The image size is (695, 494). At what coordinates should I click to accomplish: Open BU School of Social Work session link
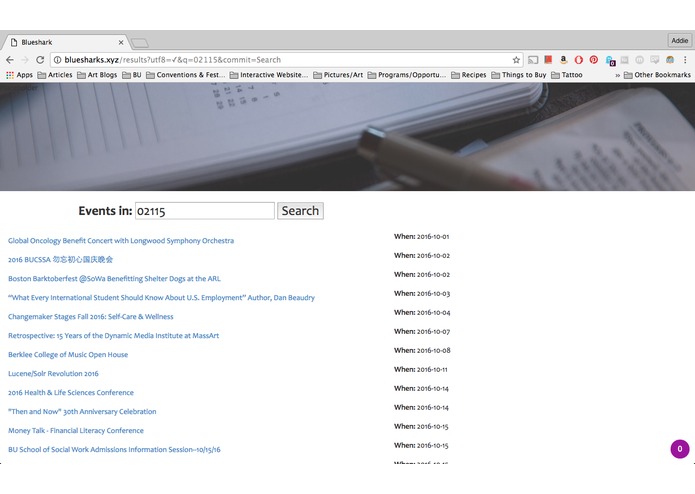pos(114,450)
